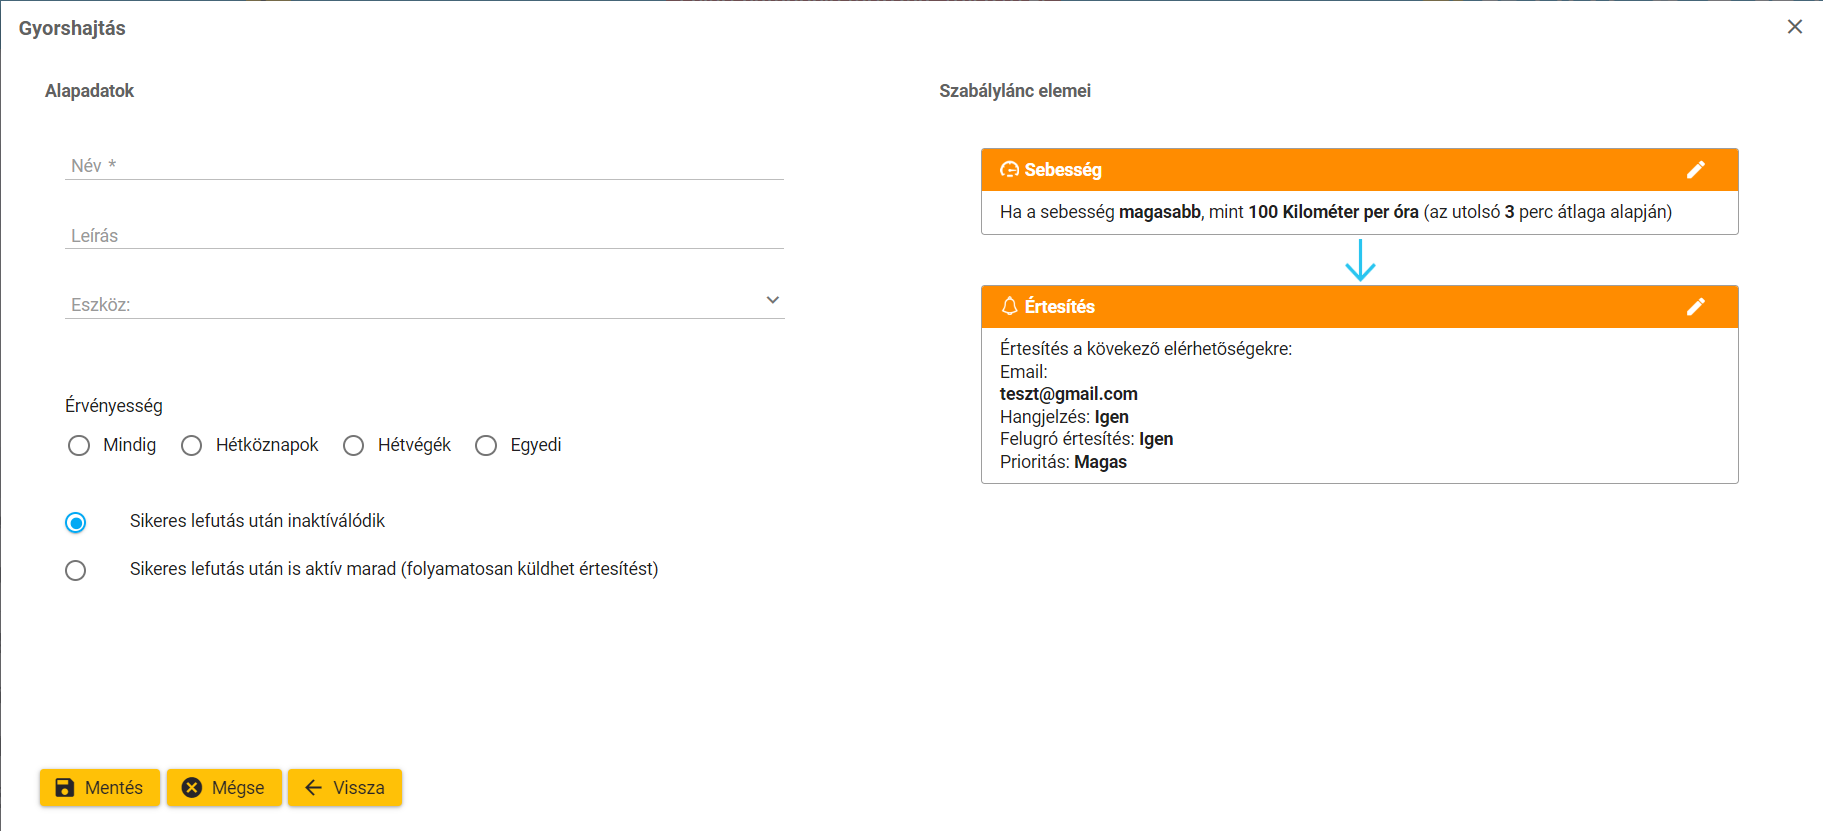This screenshot has width=1823, height=831.
Task: Click the left arrow icon on Vissza
Action: point(313,788)
